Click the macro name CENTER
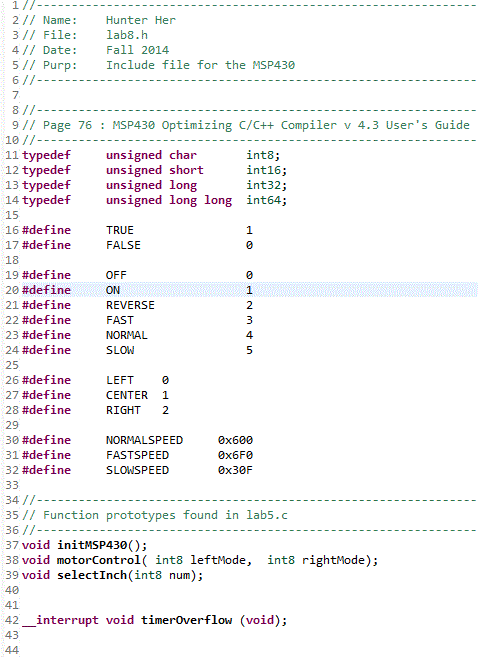This screenshot has height=658, width=478. coord(127,395)
